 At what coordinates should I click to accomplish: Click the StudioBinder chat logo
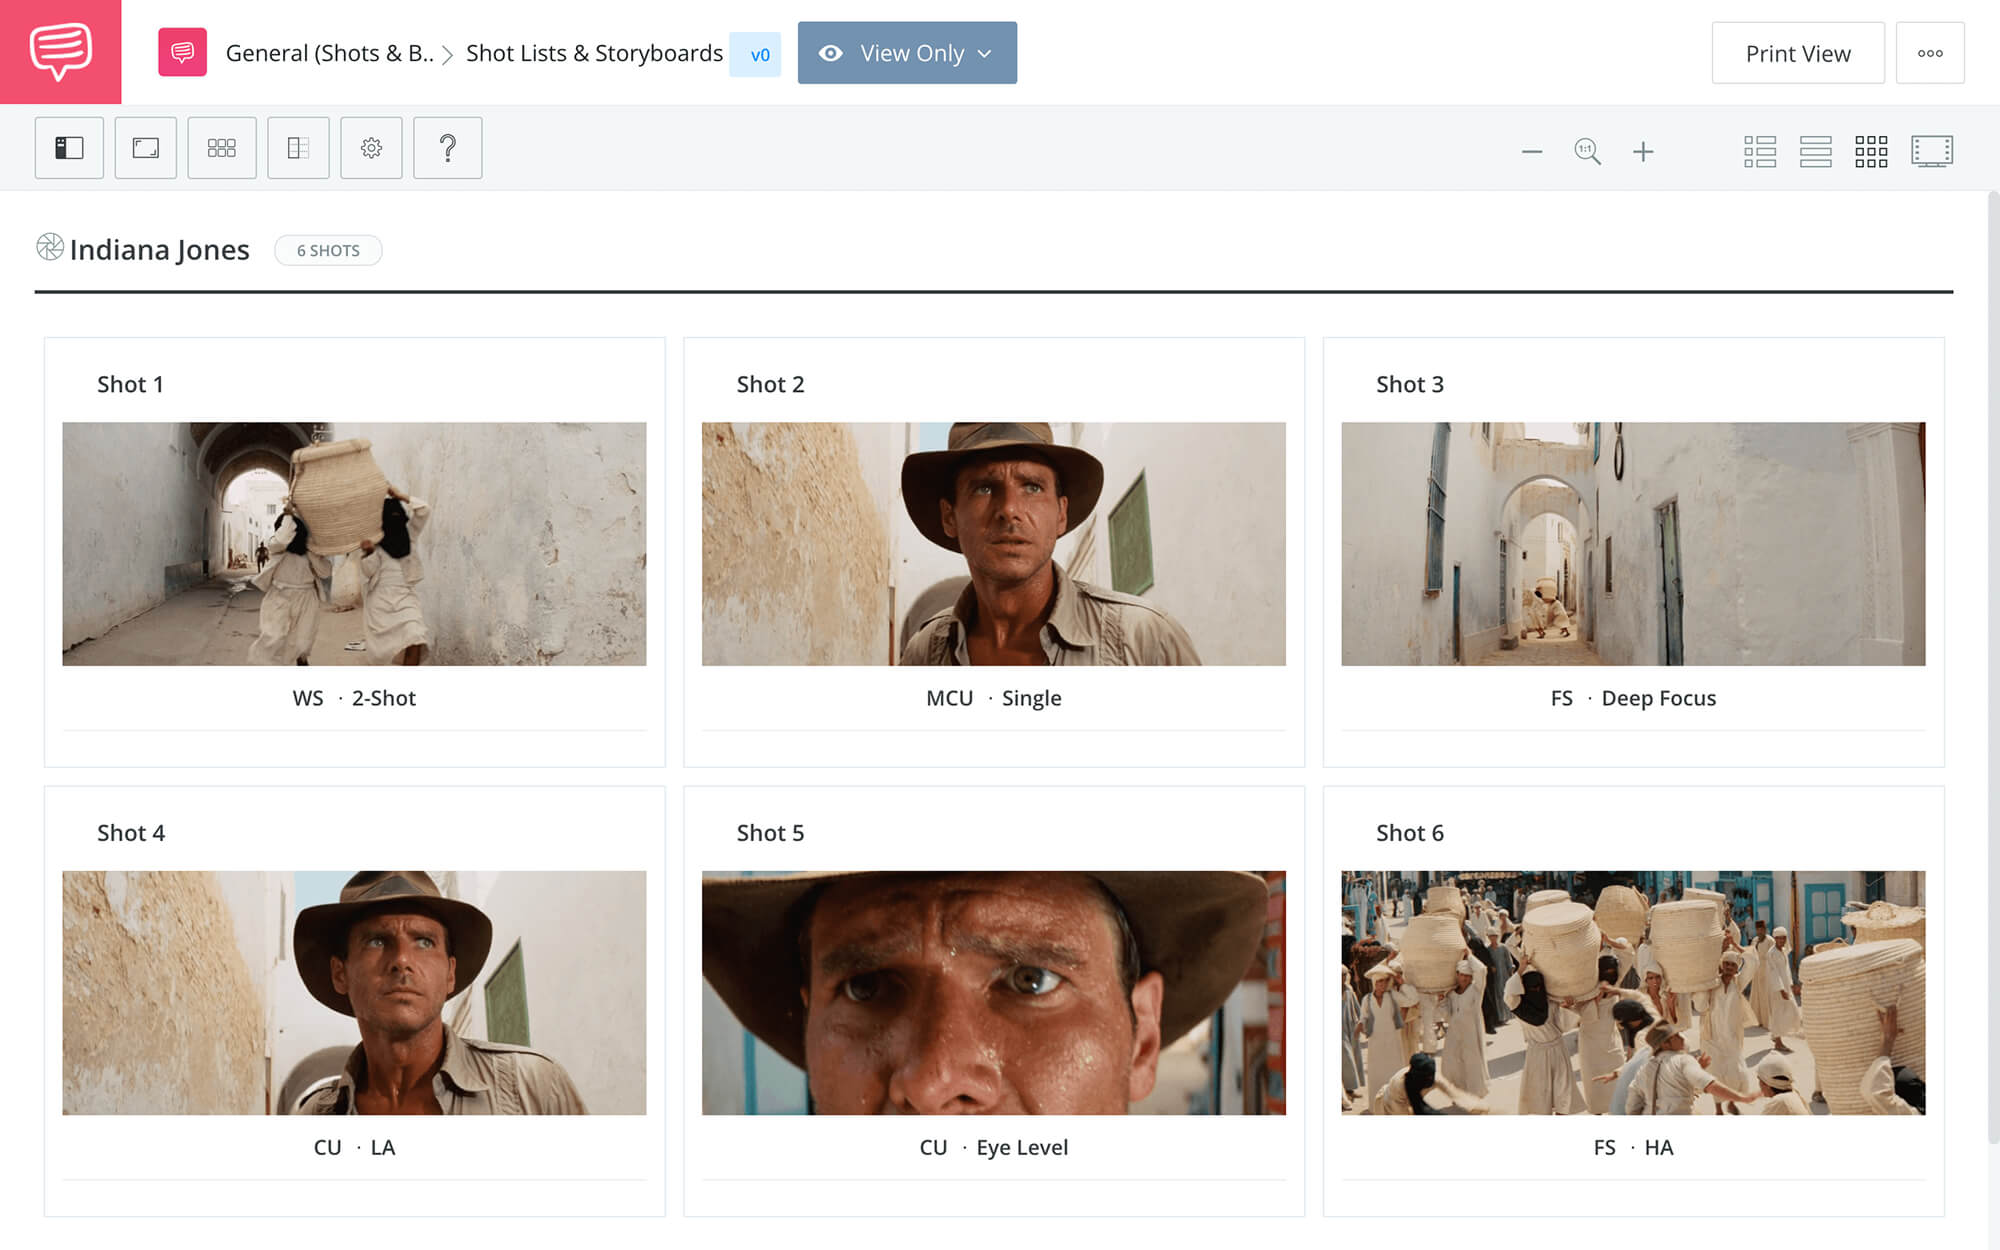(60, 51)
